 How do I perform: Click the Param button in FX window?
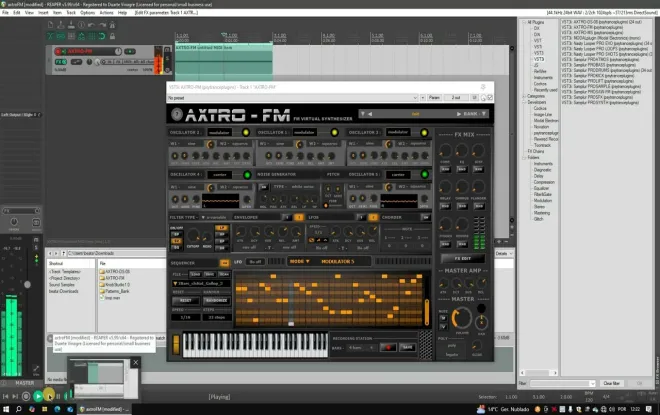point(434,98)
